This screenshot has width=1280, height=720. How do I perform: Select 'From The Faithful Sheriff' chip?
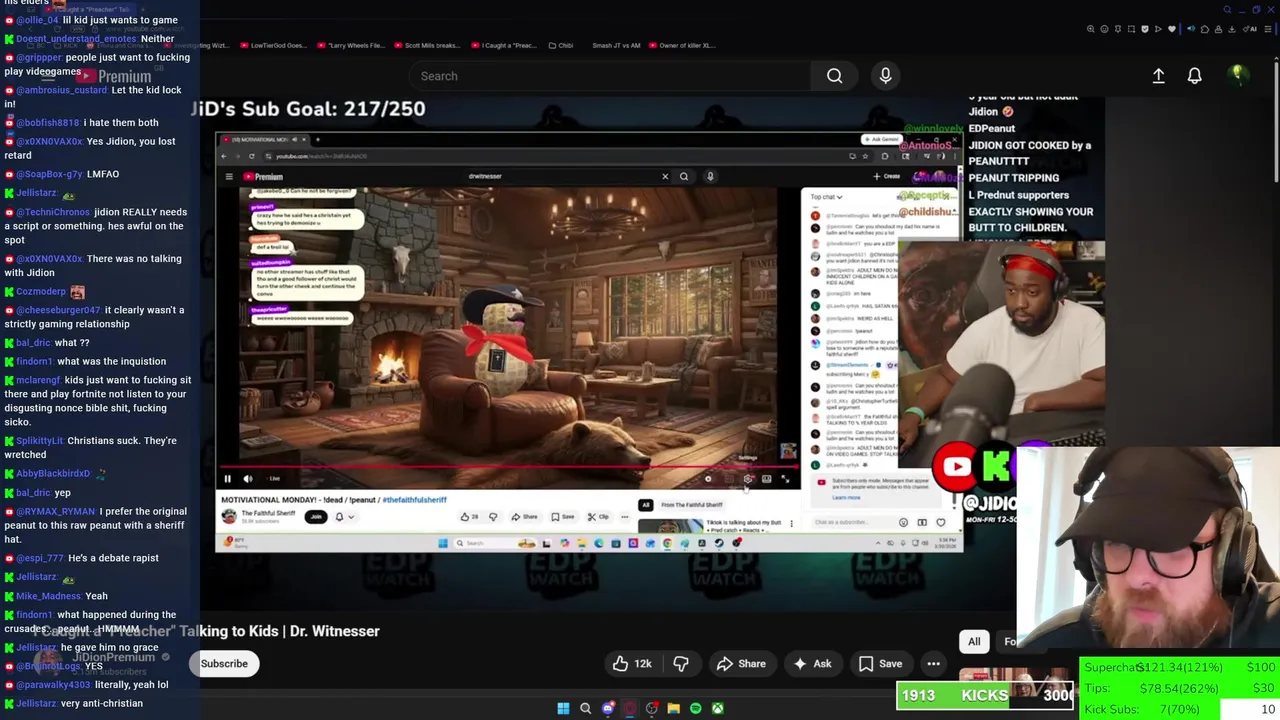click(691, 505)
